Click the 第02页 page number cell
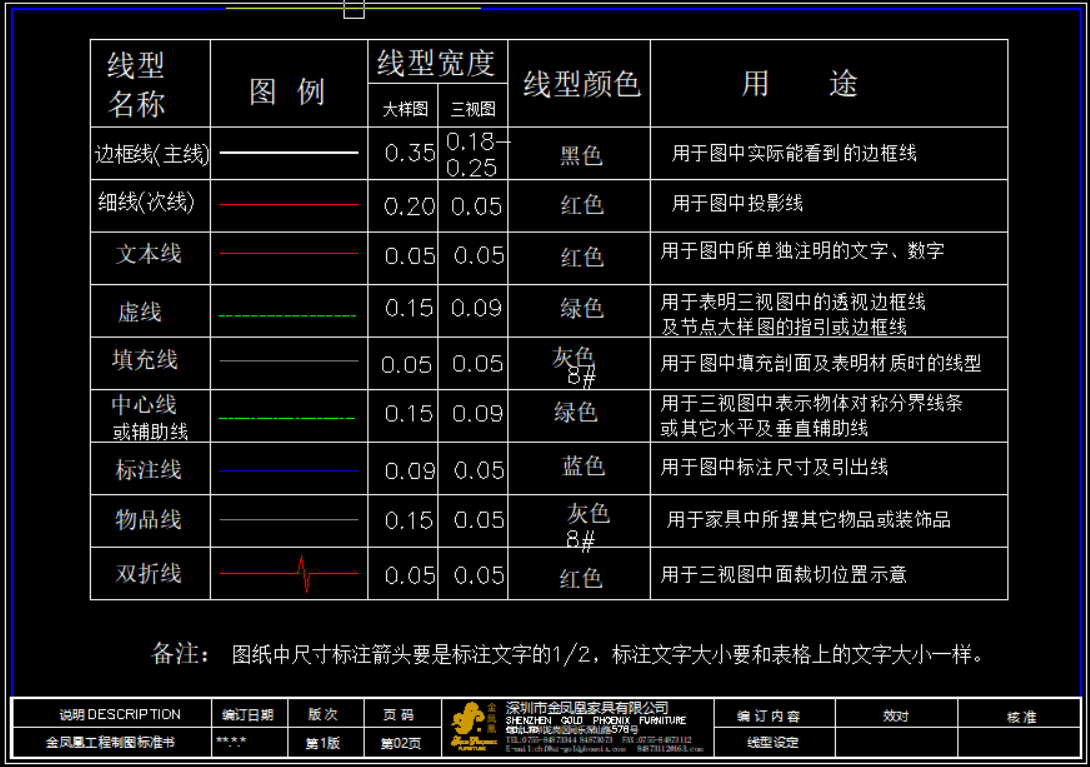Viewport: 1090px width, 767px height. [400, 743]
